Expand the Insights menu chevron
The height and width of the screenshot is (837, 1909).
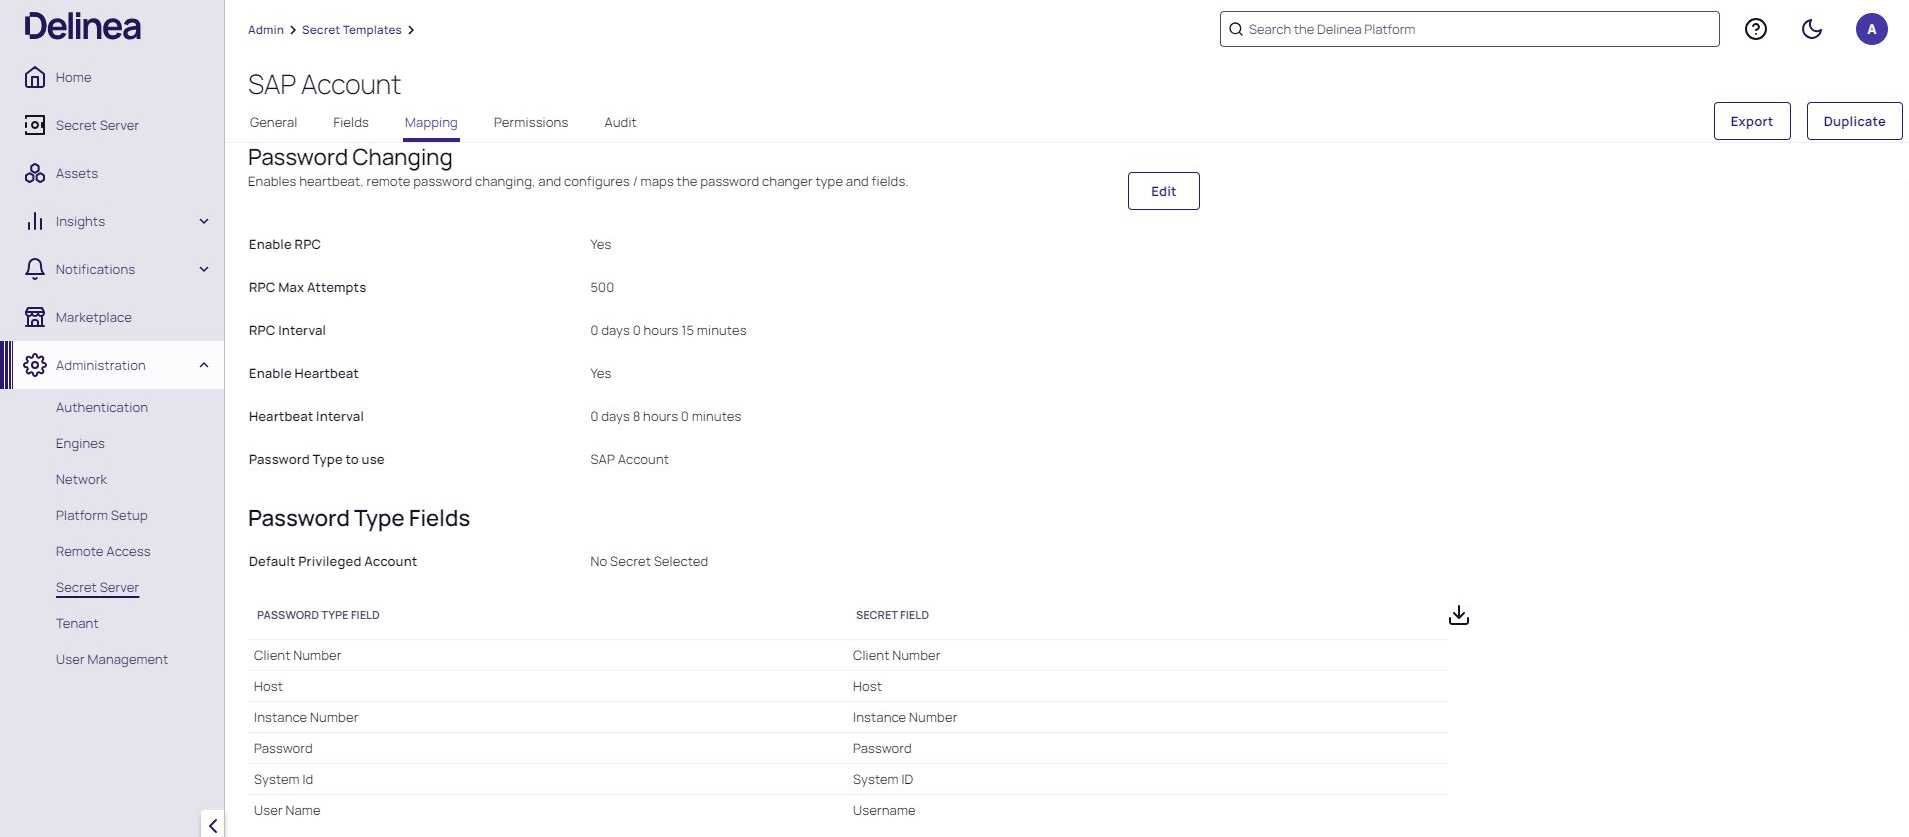(x=204, y=221)
